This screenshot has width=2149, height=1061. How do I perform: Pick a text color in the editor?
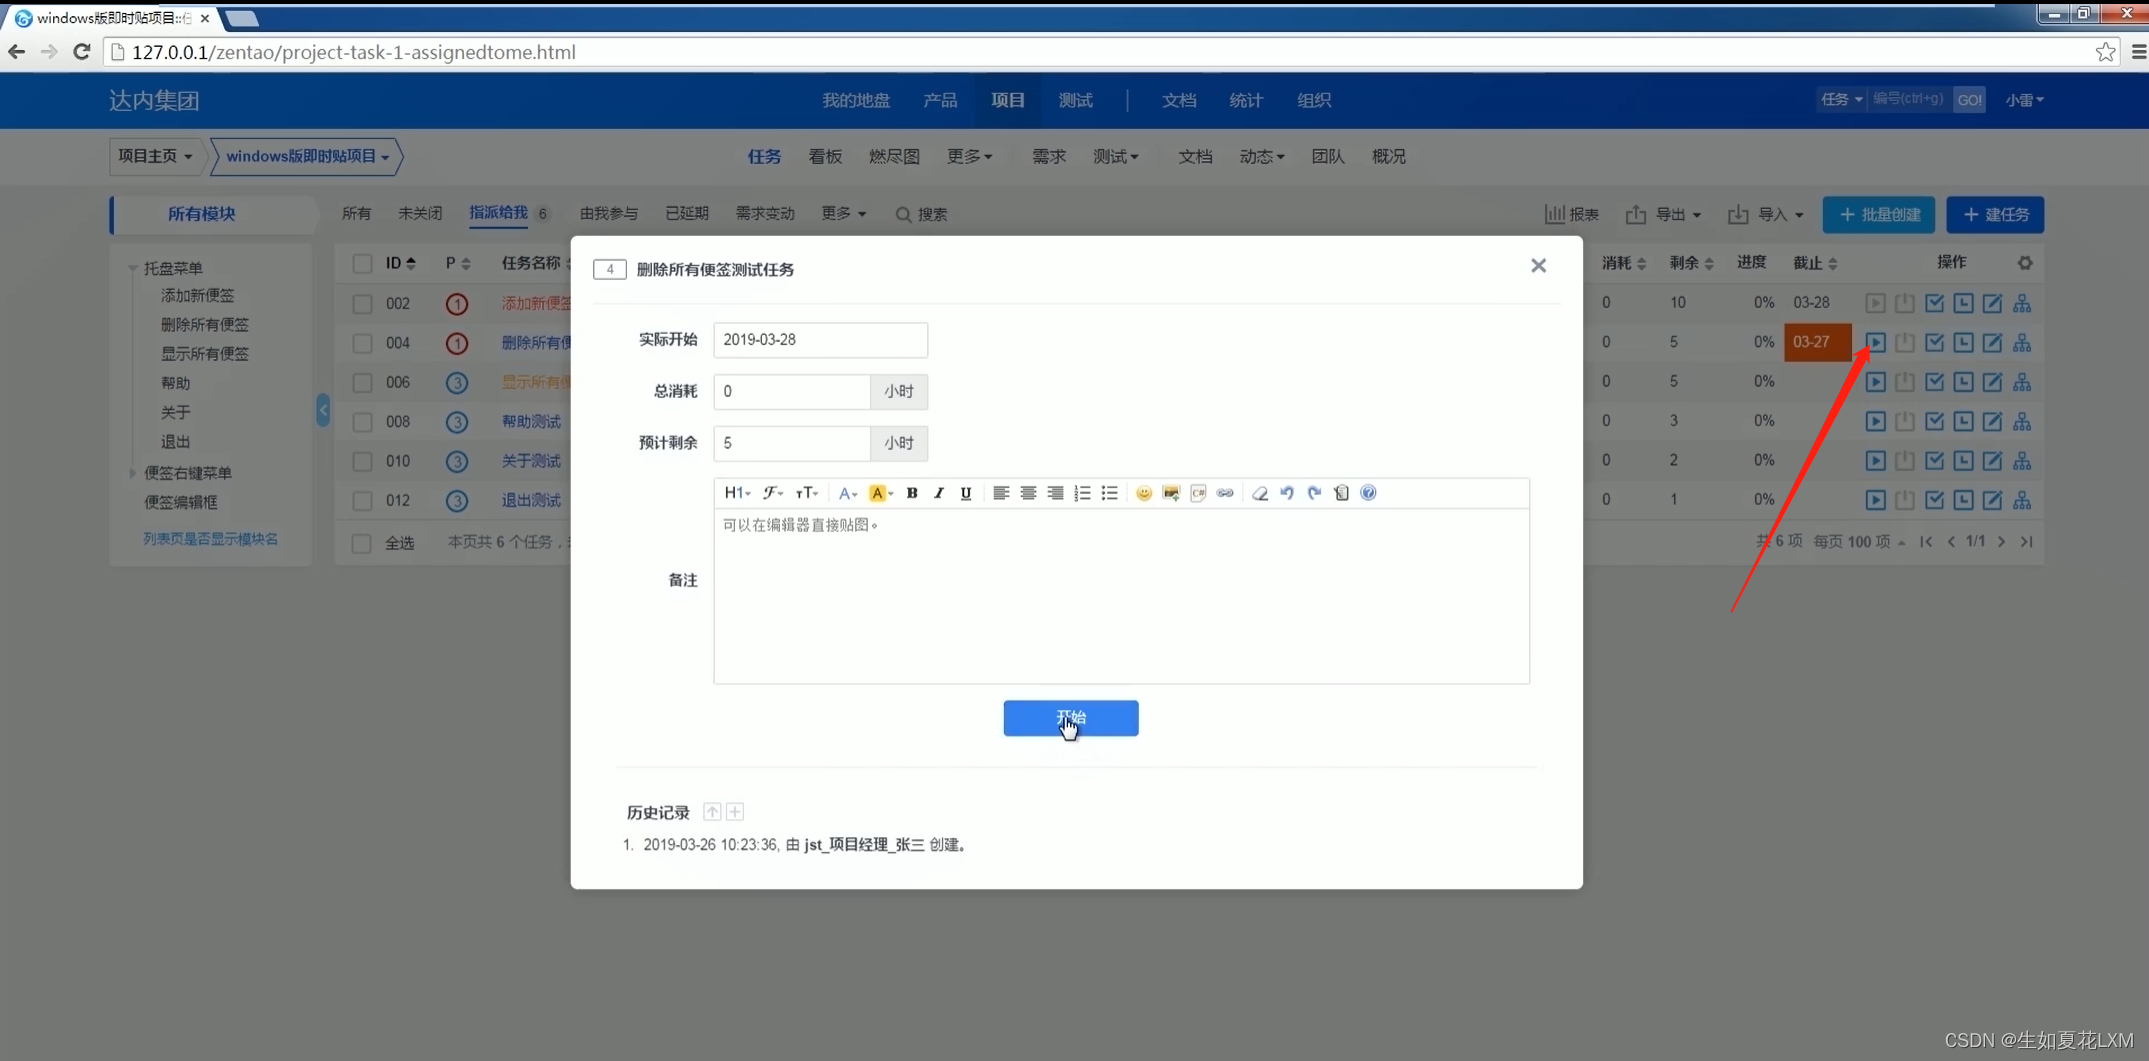tap(847, 493)
